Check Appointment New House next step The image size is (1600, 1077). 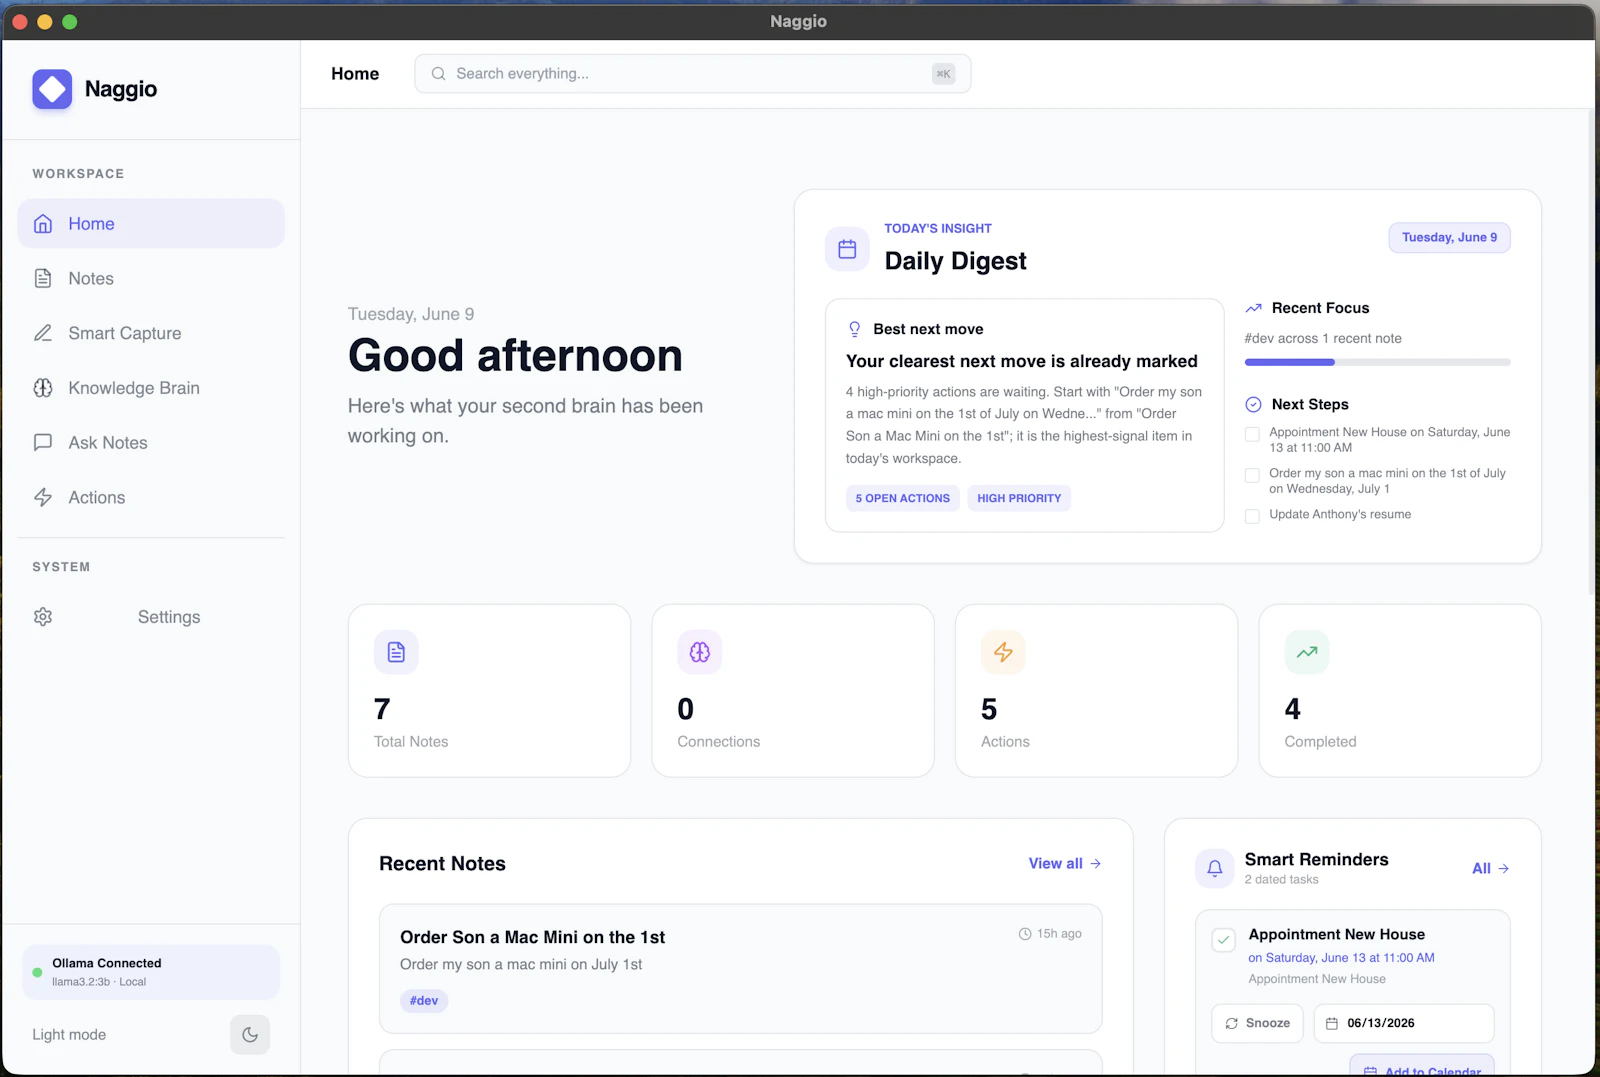click(1252, 434)
